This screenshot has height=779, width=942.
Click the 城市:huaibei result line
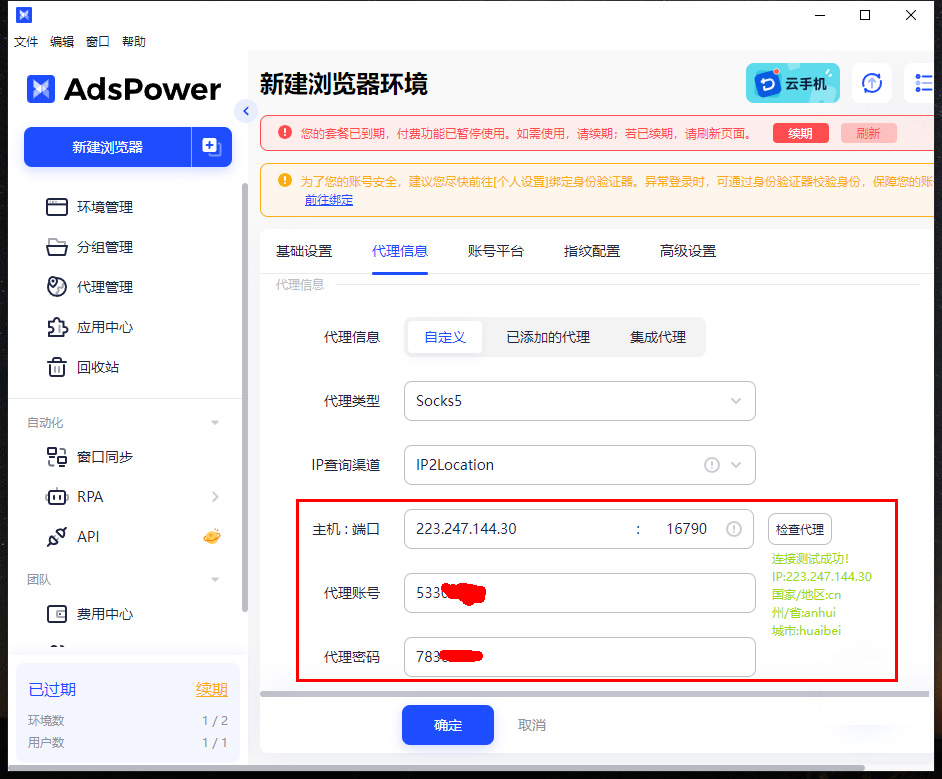tap(806, 631)
